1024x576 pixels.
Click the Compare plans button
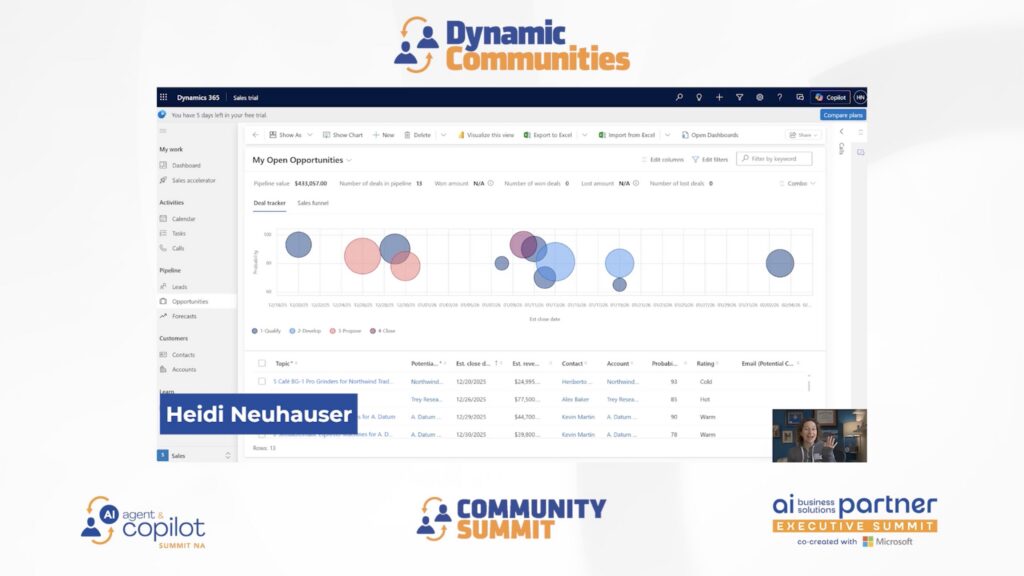click(x=842, y=115)
